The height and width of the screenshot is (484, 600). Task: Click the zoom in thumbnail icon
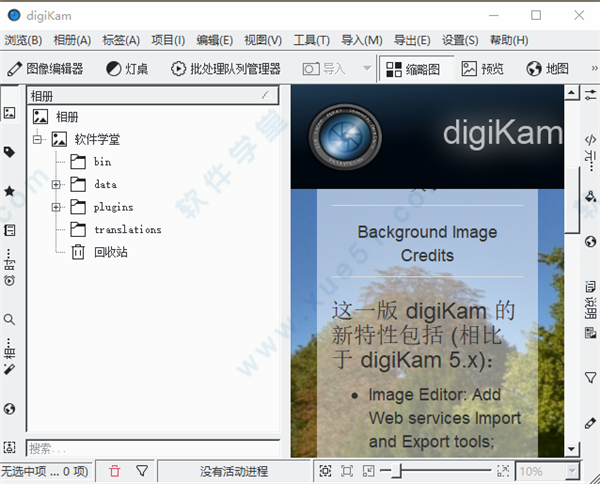tap(503, 471)
